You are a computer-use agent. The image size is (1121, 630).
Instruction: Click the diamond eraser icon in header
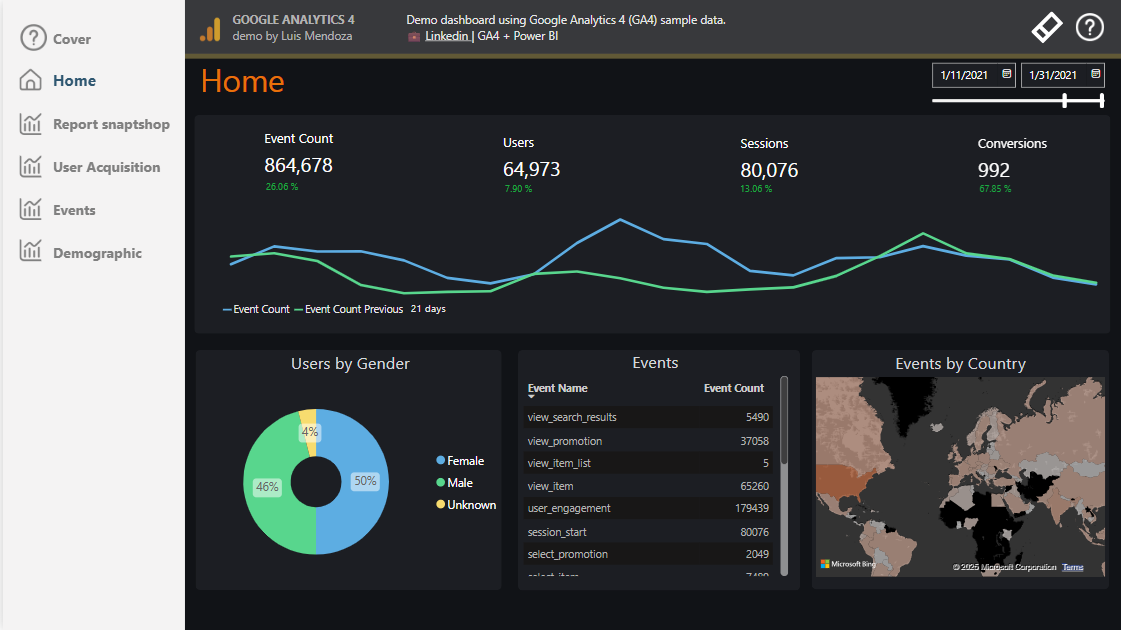tap(1047, 28)
